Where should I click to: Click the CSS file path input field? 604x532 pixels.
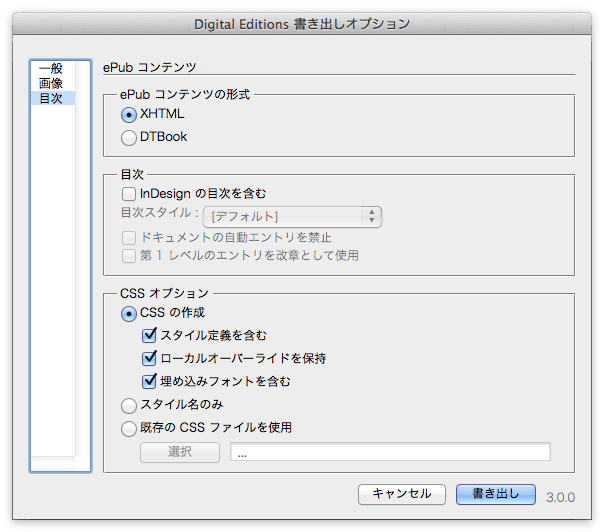click(390, 452)
